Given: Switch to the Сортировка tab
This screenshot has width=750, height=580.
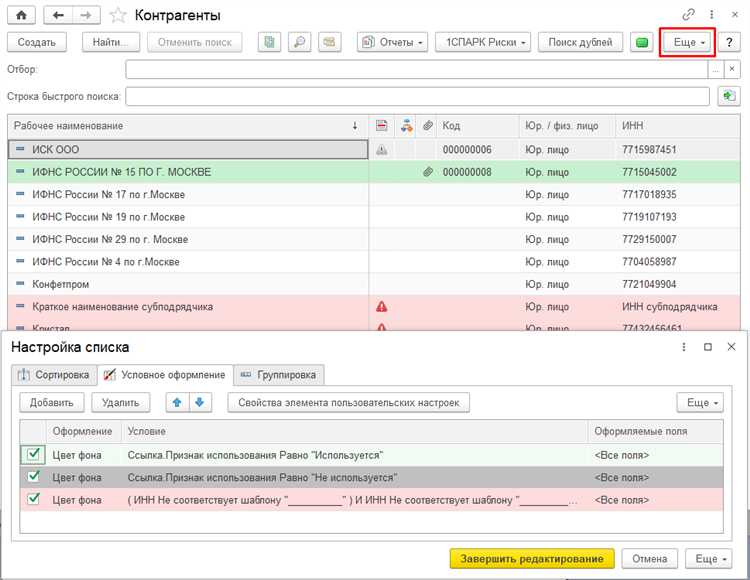Looking at the screenshot, I should click(53, 375).
